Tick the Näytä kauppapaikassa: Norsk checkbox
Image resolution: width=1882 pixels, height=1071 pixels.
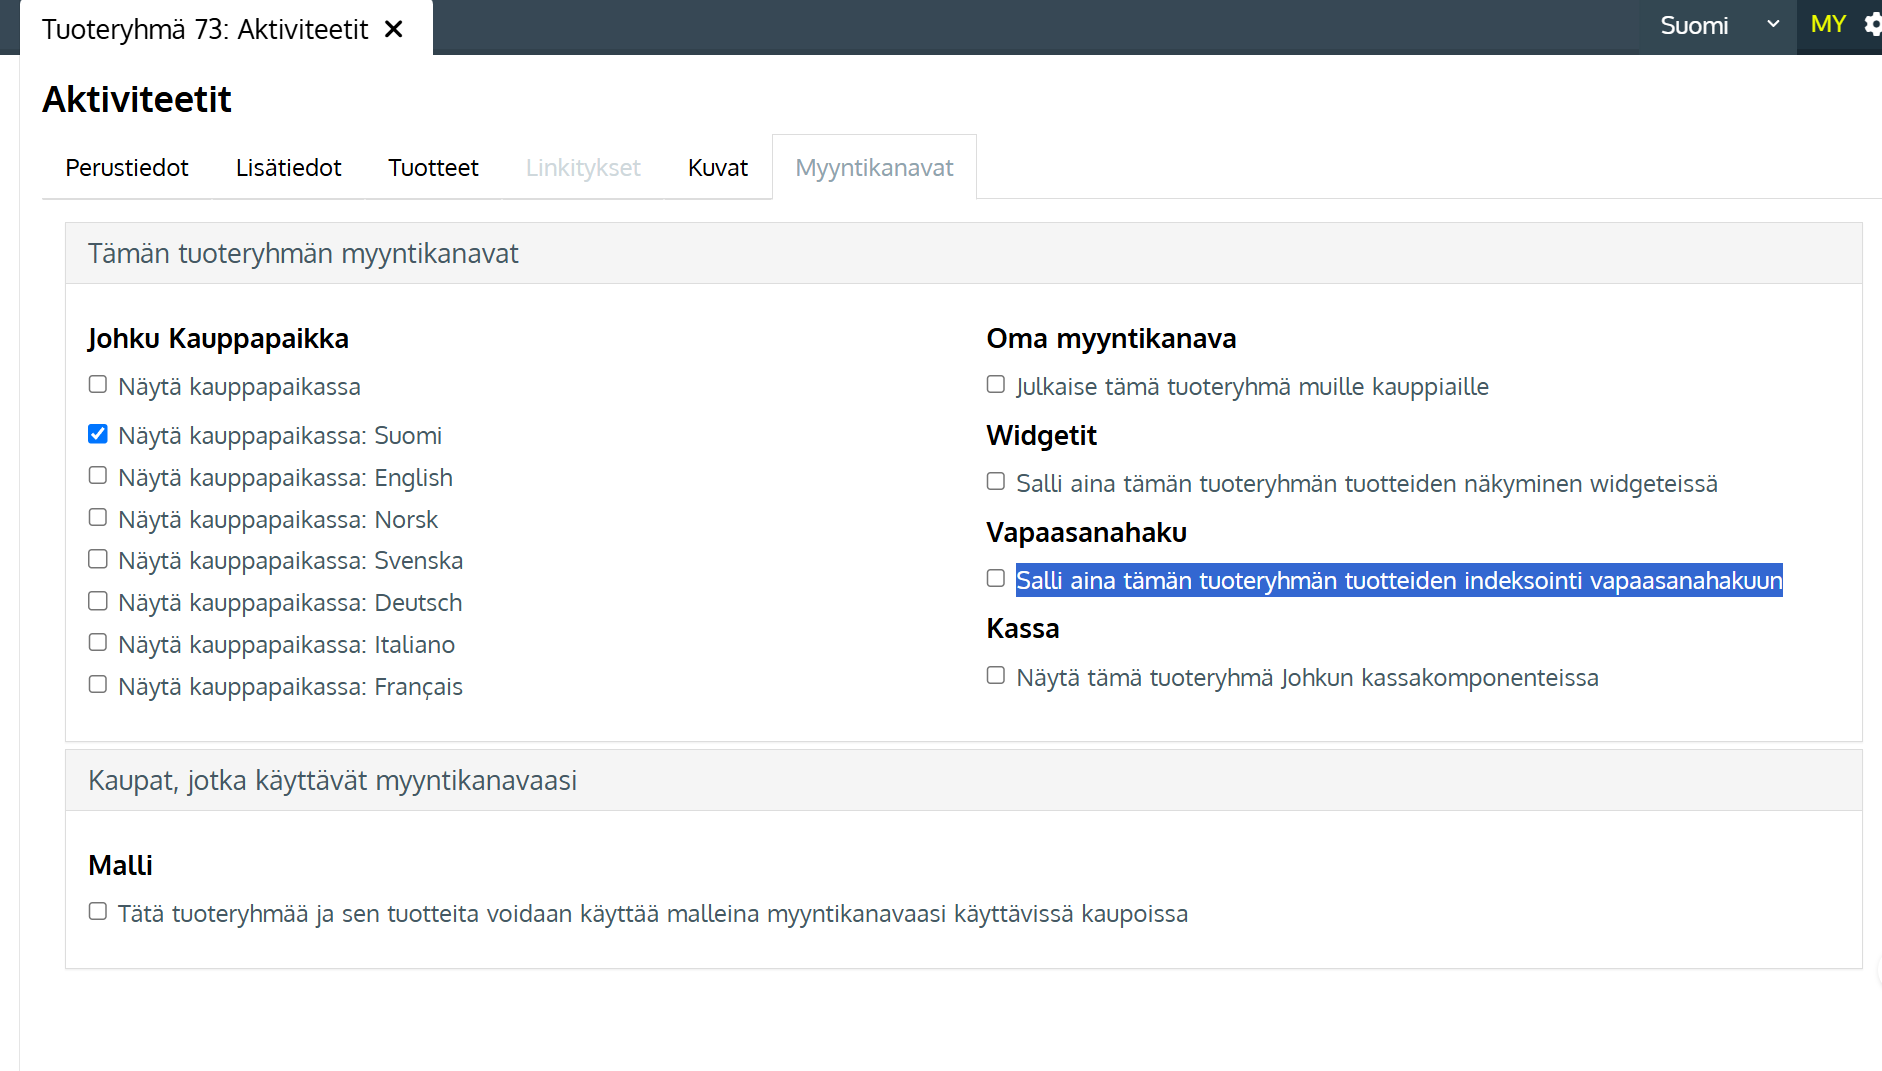click(98, 518)
